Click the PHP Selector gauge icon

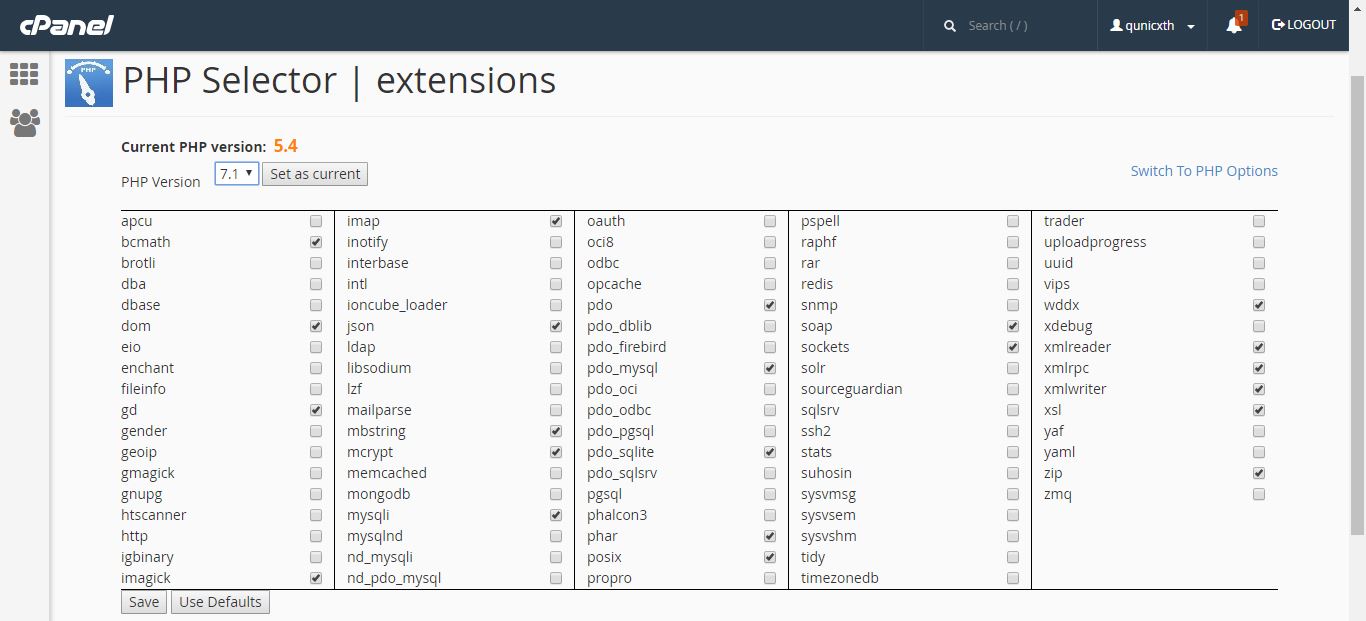point(89,83)
